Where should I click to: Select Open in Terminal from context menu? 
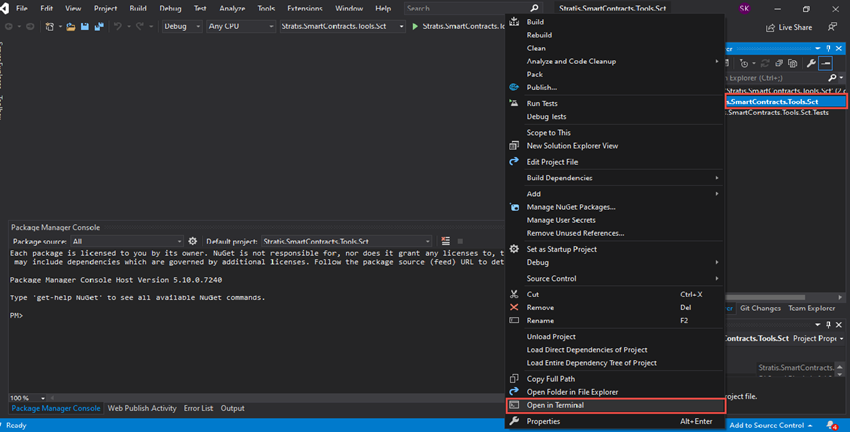[x=555, y=405]
